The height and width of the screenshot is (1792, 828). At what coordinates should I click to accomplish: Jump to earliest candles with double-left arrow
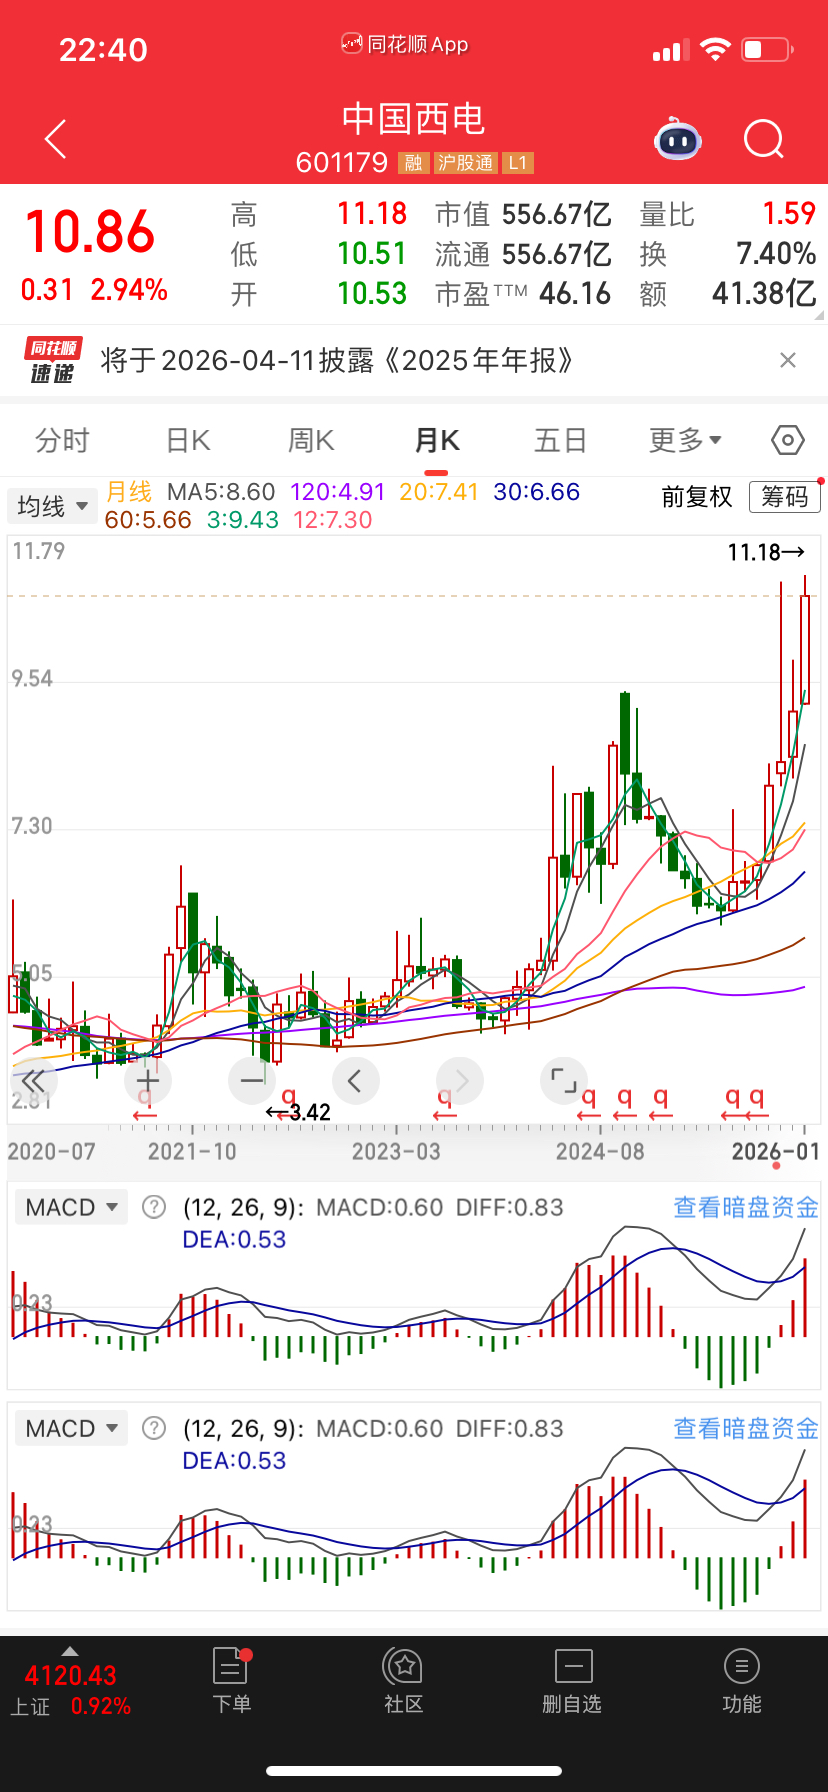(x=33, y=1080)
